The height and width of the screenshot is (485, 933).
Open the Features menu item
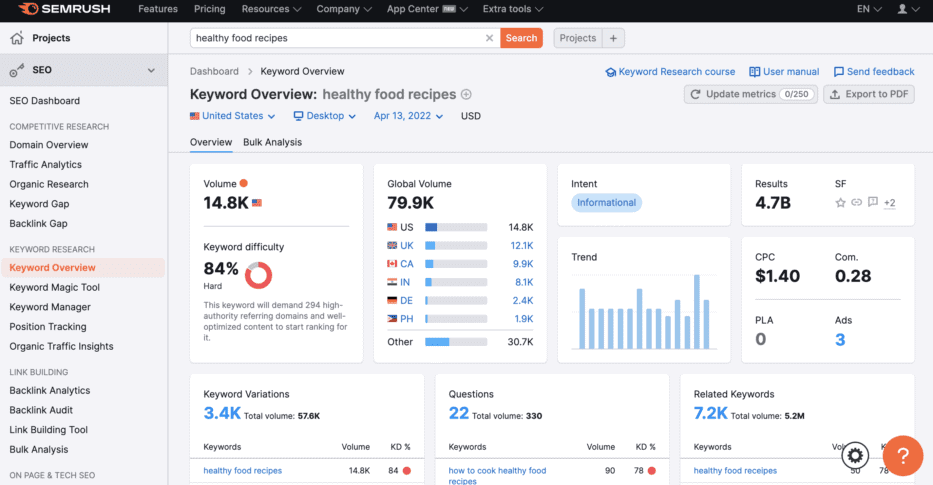click(x=158, y=9)
